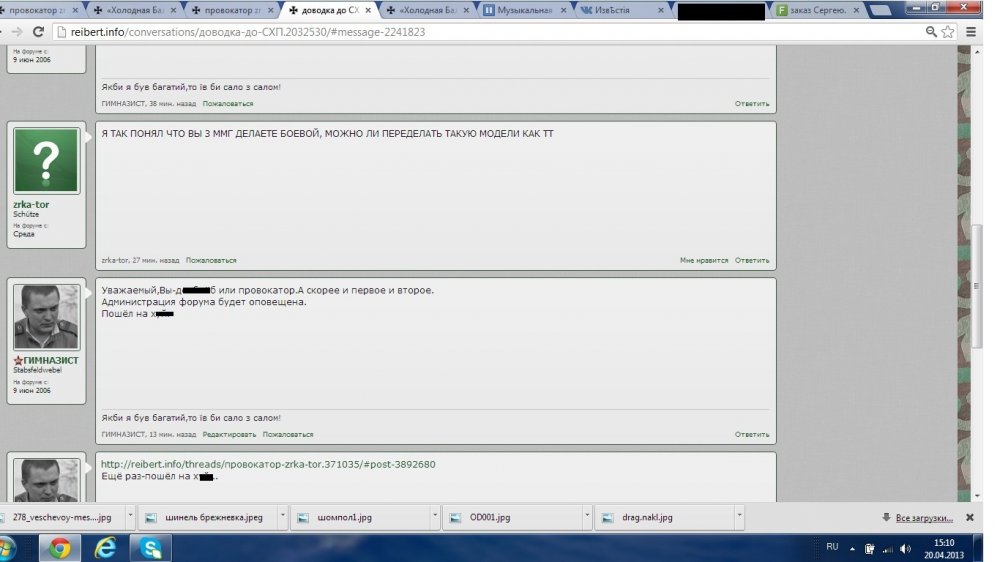The height and width of the screenshot is (562, 1000).
Task: Open downloaded file 278_veschevoy-mes....jpg
Action: click(62, 517)
